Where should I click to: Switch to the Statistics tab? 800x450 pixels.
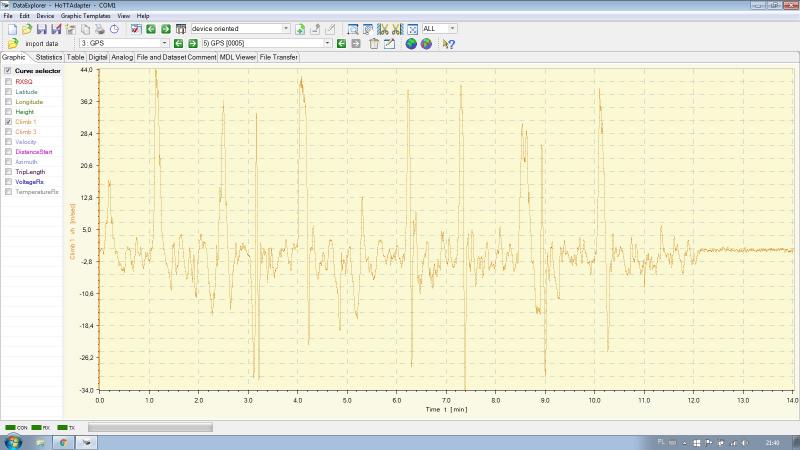click(49, 57)
